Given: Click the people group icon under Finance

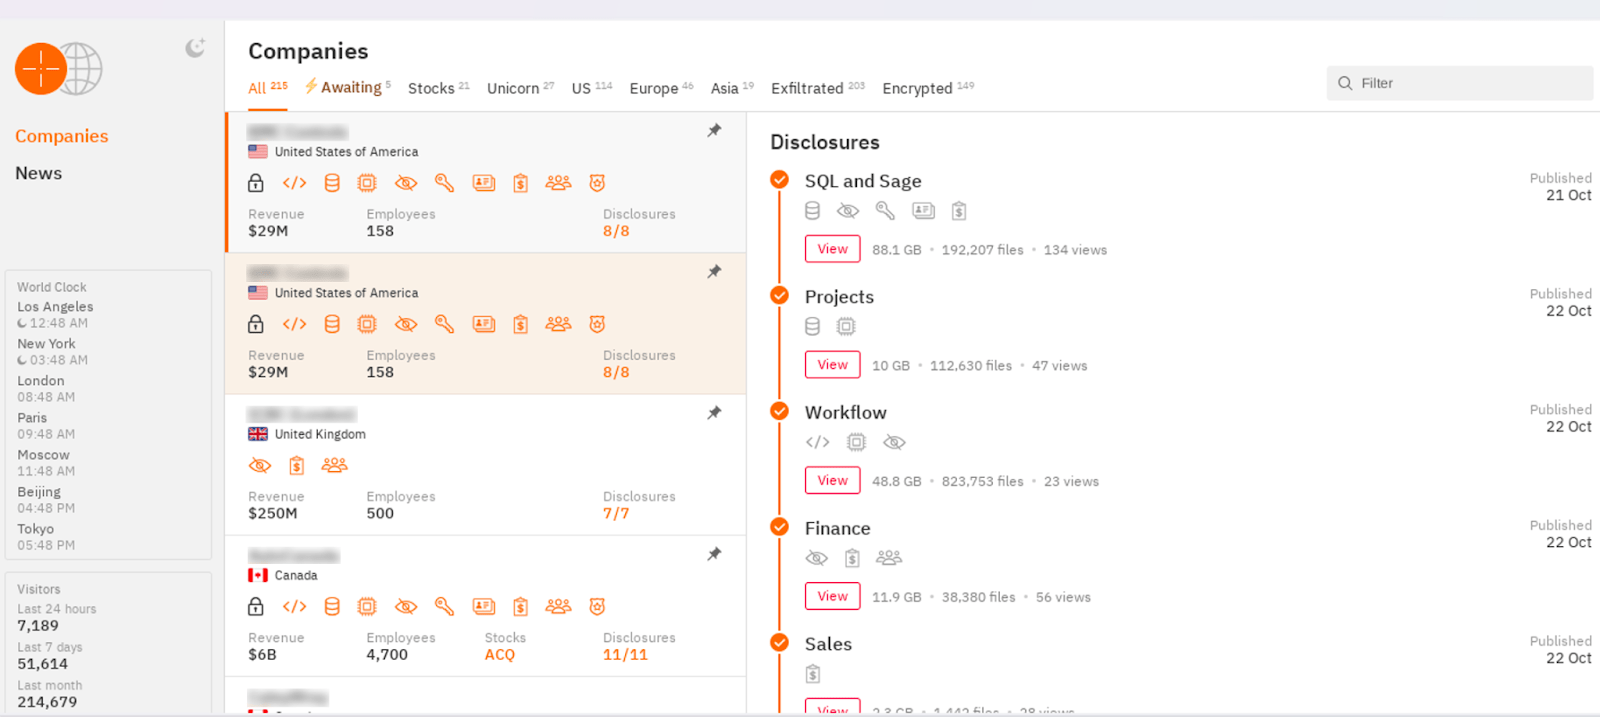Looking at the screenshot, I should tap(888, 558).
